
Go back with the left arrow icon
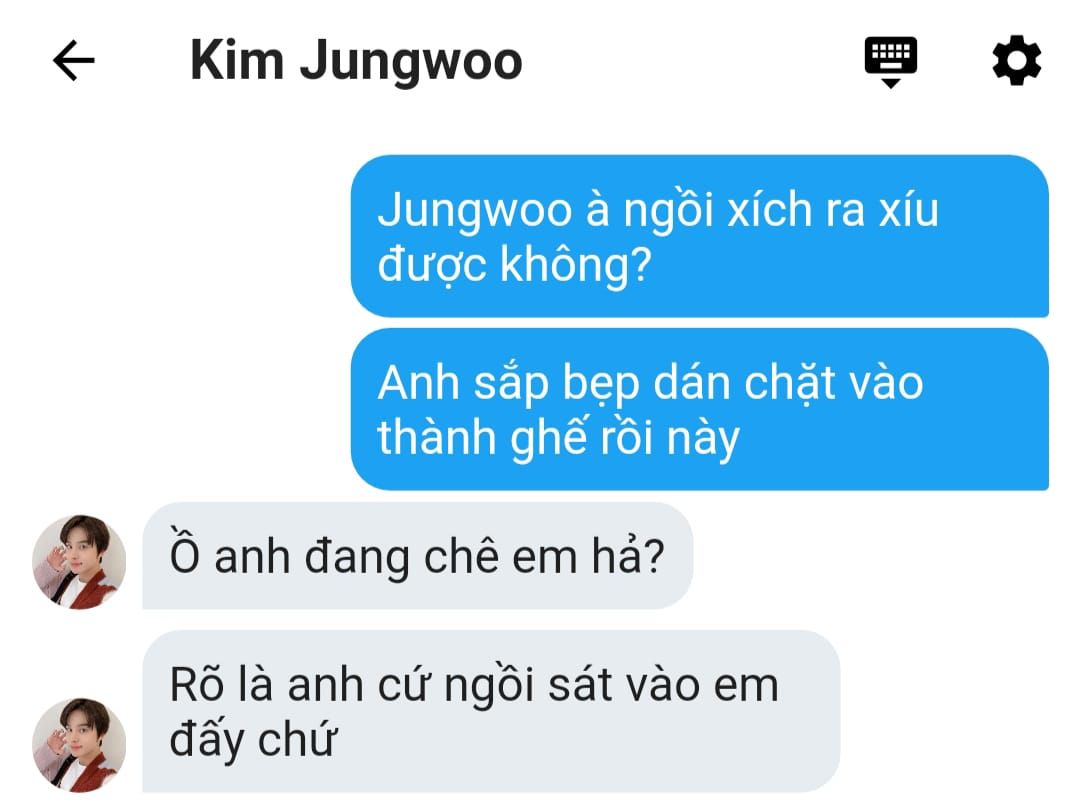[x=74, y=61]
